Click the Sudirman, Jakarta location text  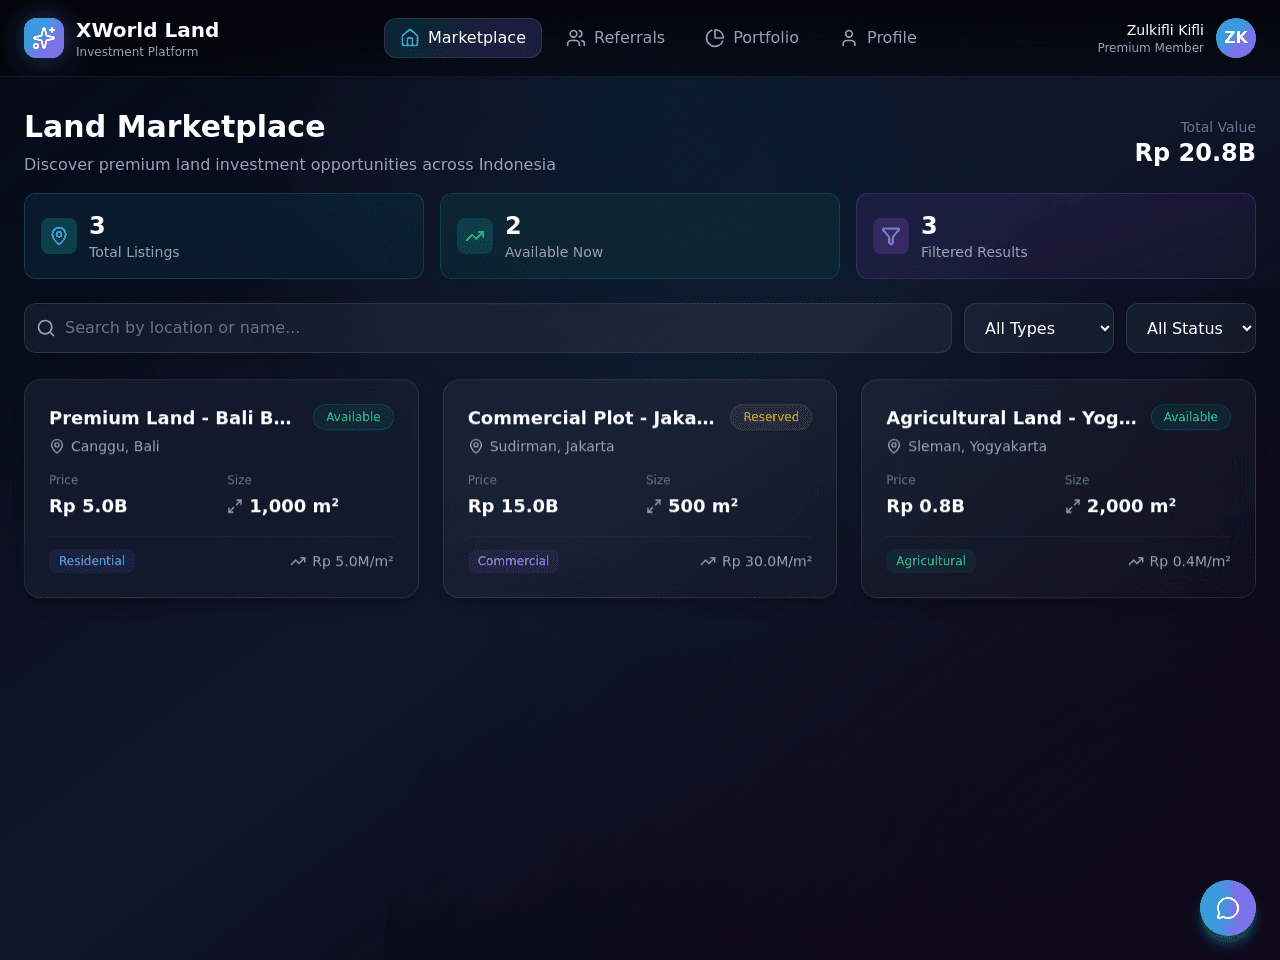coord(552,446)
